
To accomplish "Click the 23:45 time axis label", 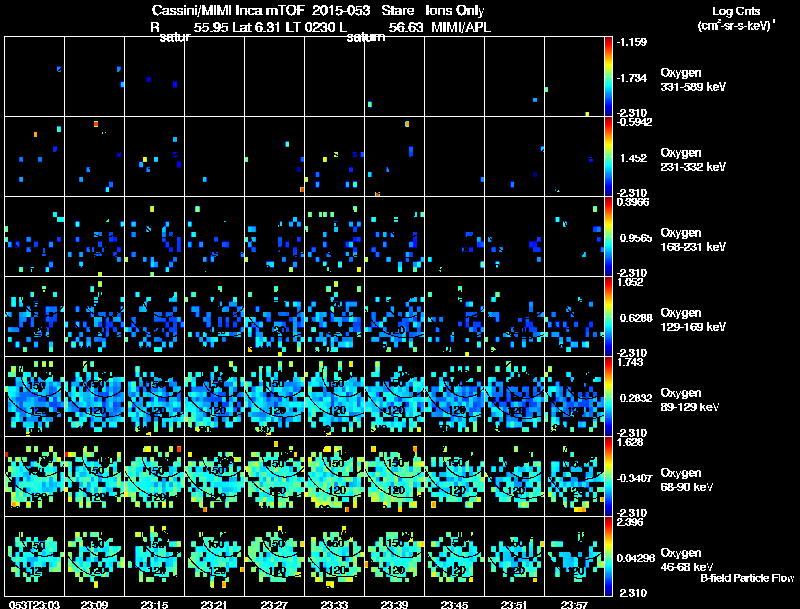I will 454,604.
